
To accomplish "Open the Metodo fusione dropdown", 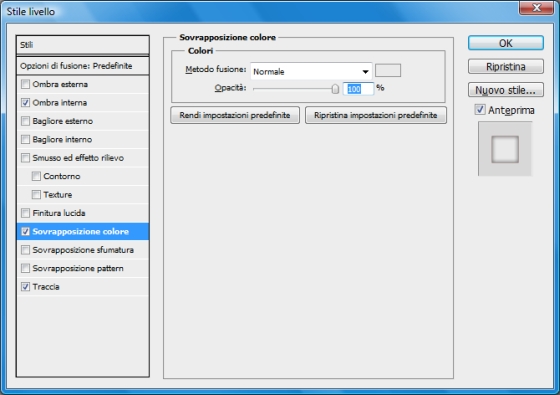I will tap(311, 71).
